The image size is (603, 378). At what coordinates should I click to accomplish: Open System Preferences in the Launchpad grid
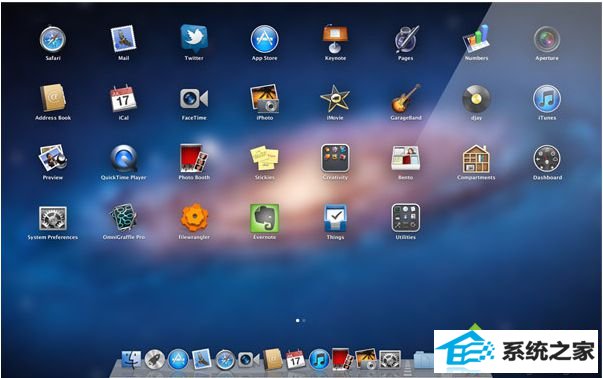[53, 218]
